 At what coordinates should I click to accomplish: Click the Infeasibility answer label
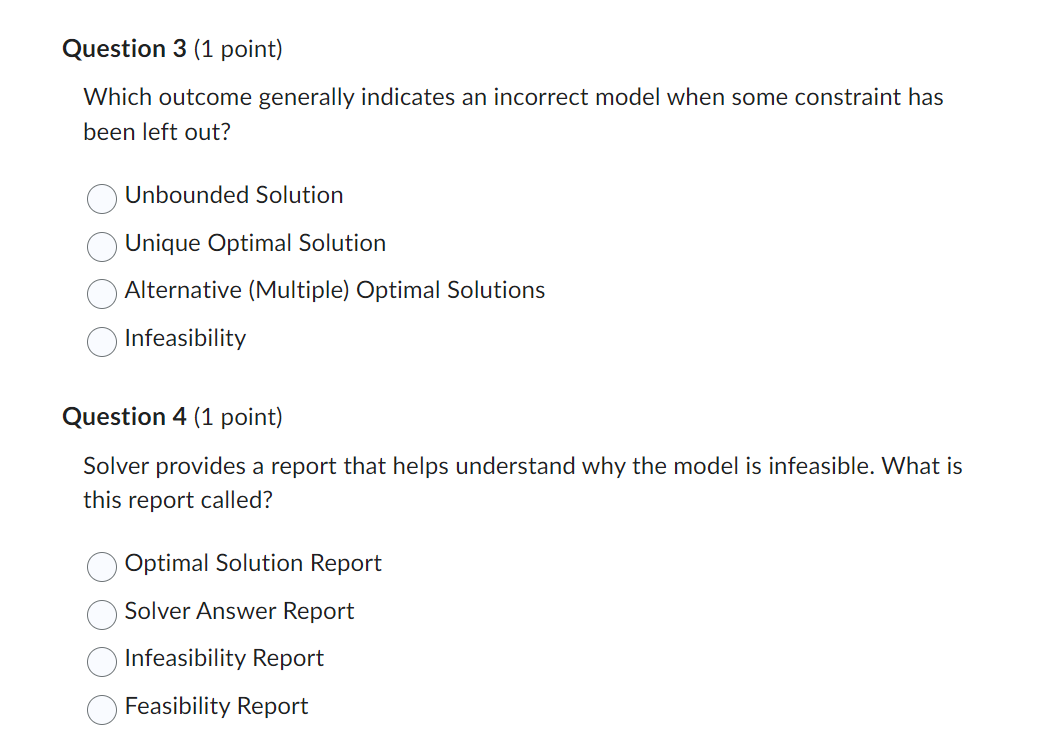(185, 338)
